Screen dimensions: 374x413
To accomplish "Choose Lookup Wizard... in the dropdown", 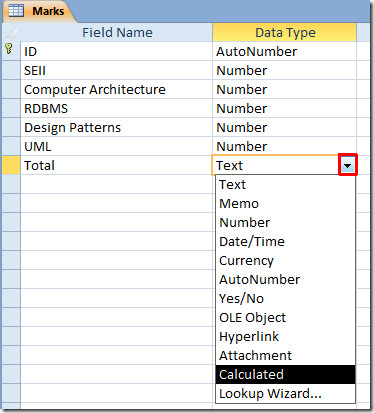I will (285, 393).
